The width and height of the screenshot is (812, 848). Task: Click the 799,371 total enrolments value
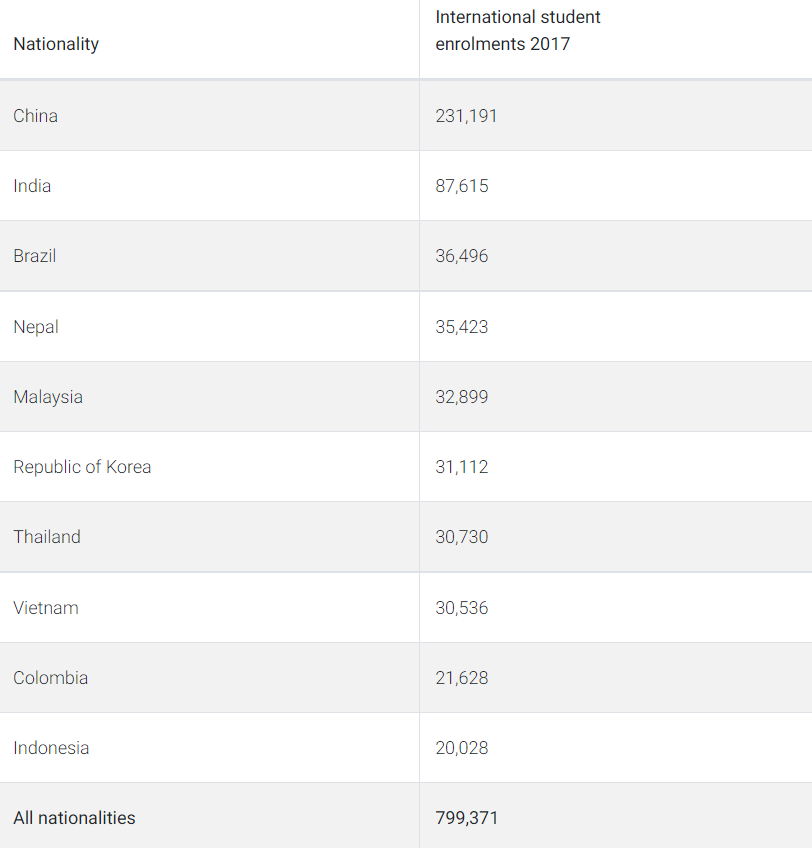click(x=466, y=818)
